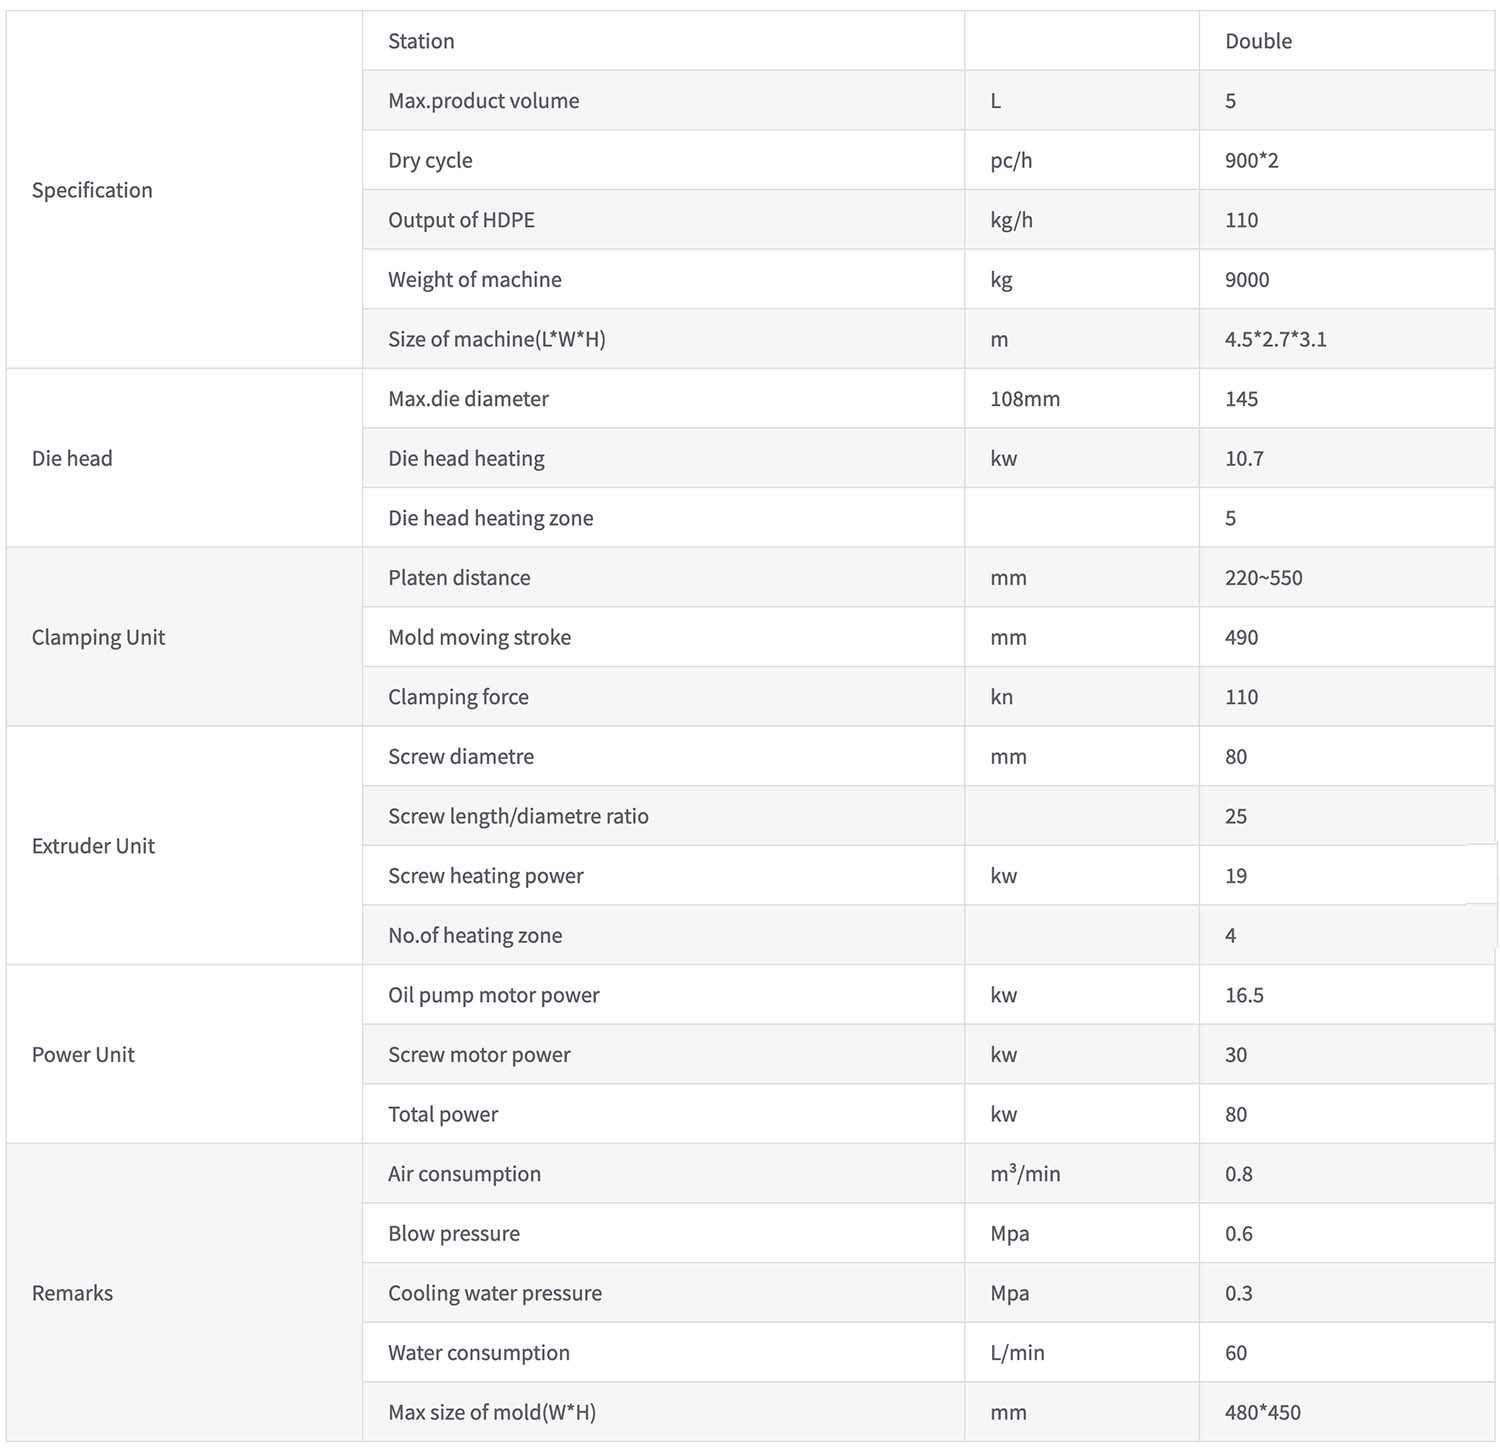
Task: Click the Specification category cell
Action: [184, 190]
